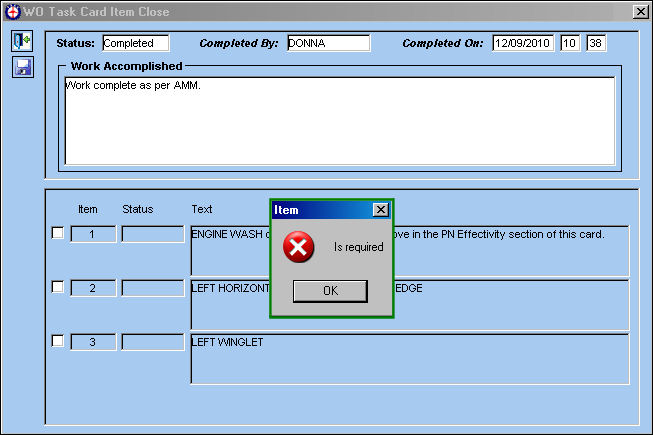Click item number field 1
The width and height of the screenshot is (653, 435).
click(93, 234)
